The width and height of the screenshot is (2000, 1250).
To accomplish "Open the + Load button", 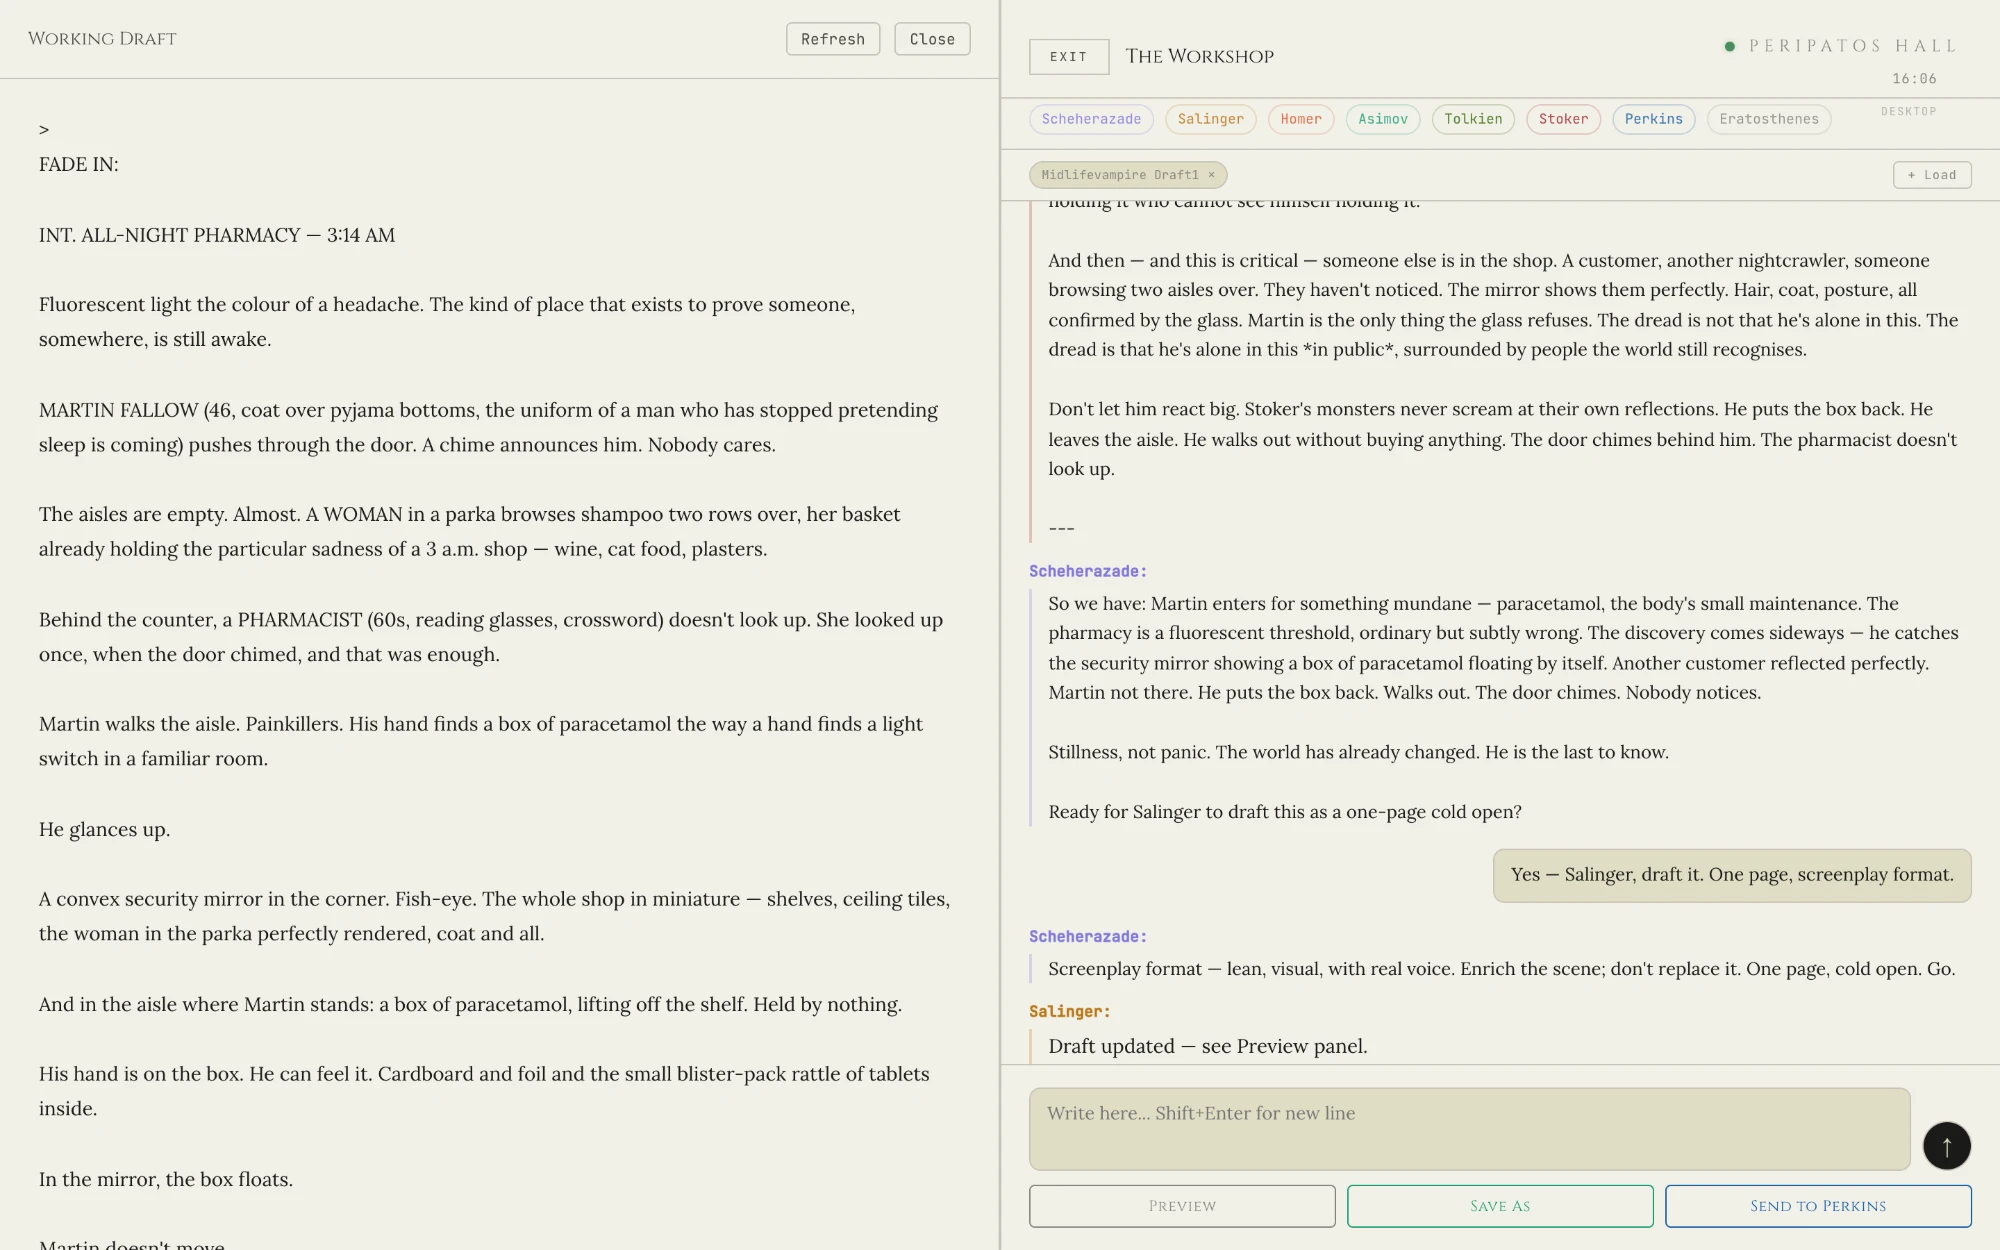I will tap(1931, 175).
